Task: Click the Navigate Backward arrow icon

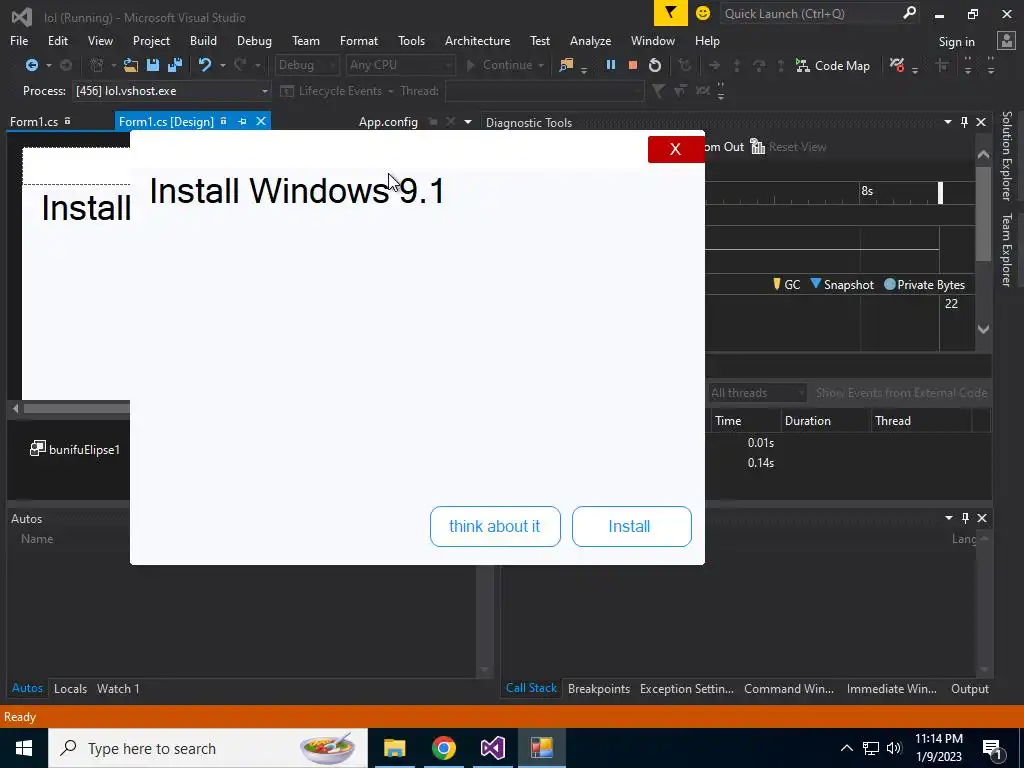Action: (x=31, y=65)
